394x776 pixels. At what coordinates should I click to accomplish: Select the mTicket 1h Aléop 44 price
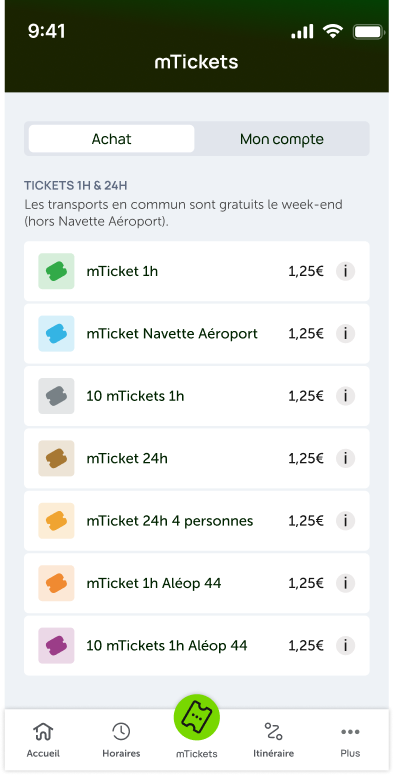click(x=306, y=583)
